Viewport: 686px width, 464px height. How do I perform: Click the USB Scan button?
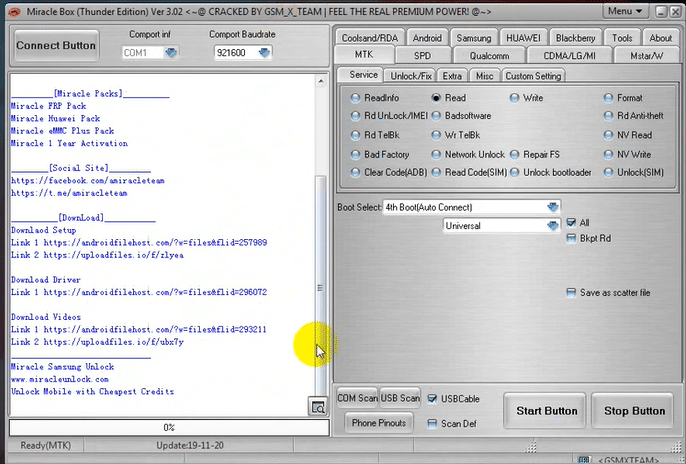(x=400, y=398)
